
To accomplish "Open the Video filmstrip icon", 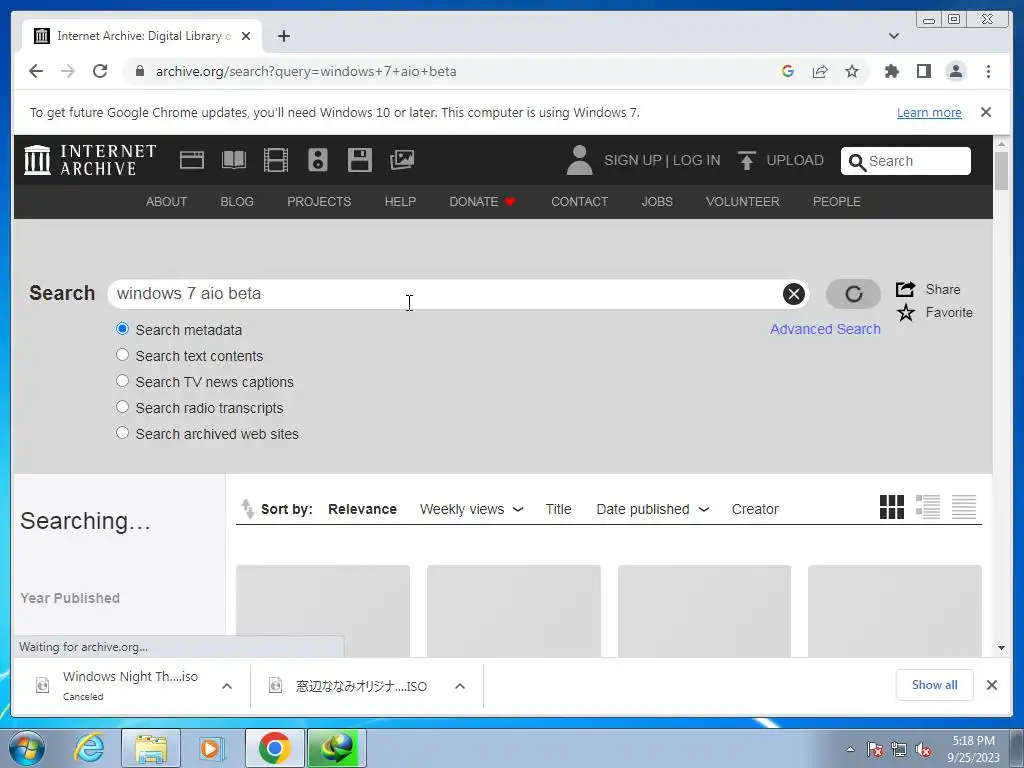I will [x=276, y=160].
